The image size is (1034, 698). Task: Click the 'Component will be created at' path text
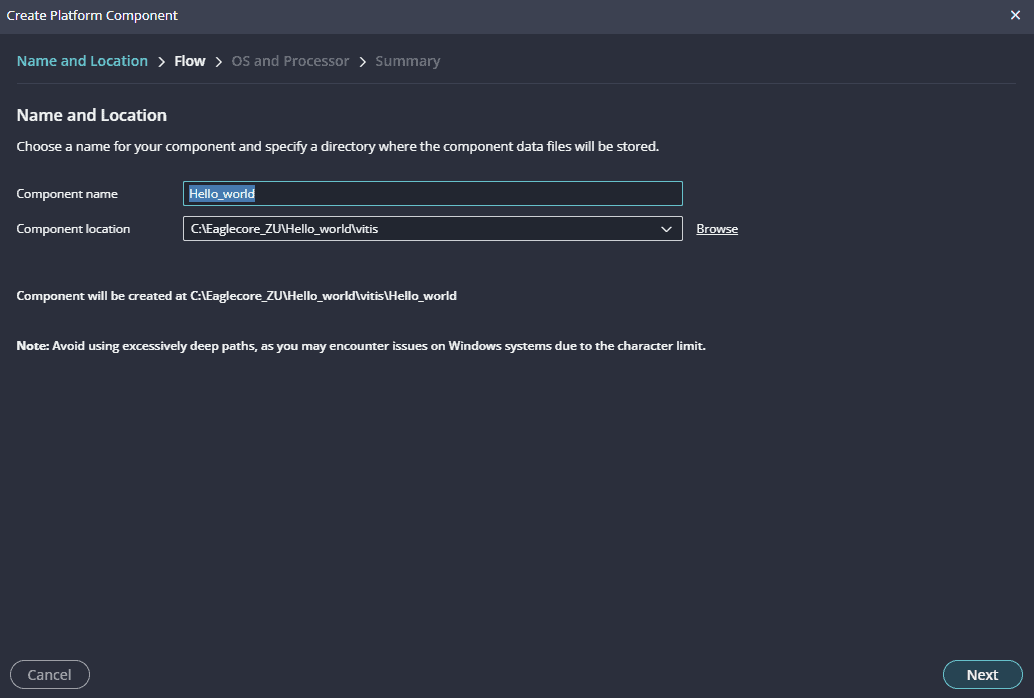coord(237,296)
